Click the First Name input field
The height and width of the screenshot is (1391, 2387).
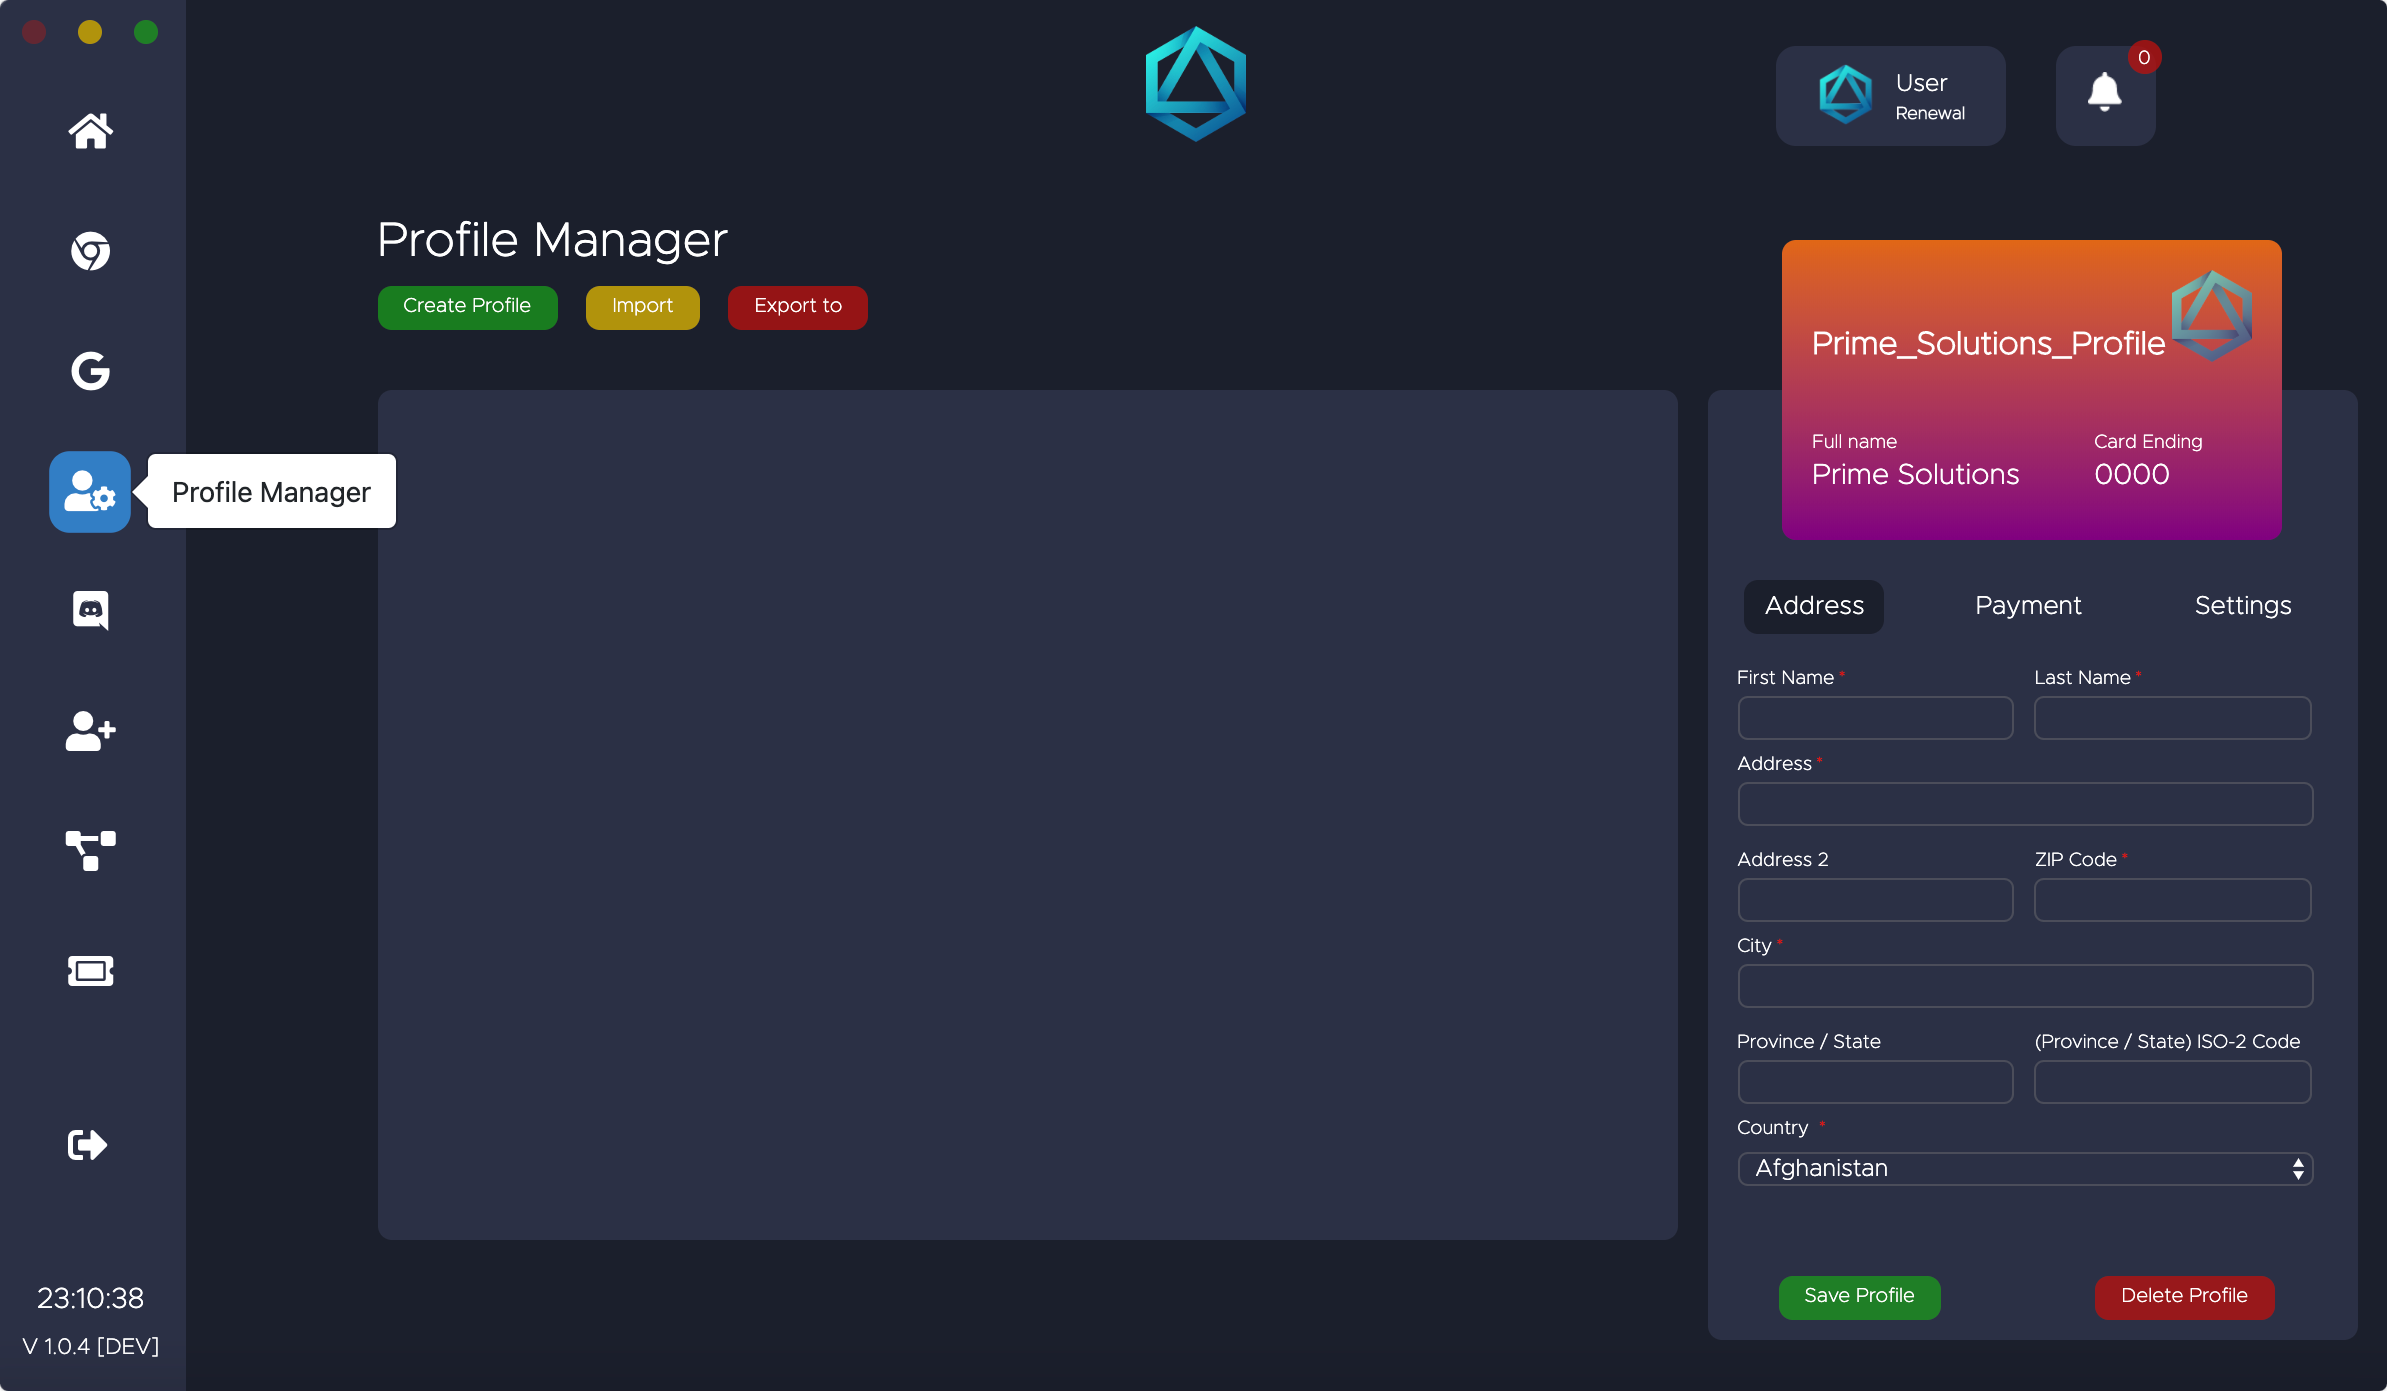click(1875, 719)
